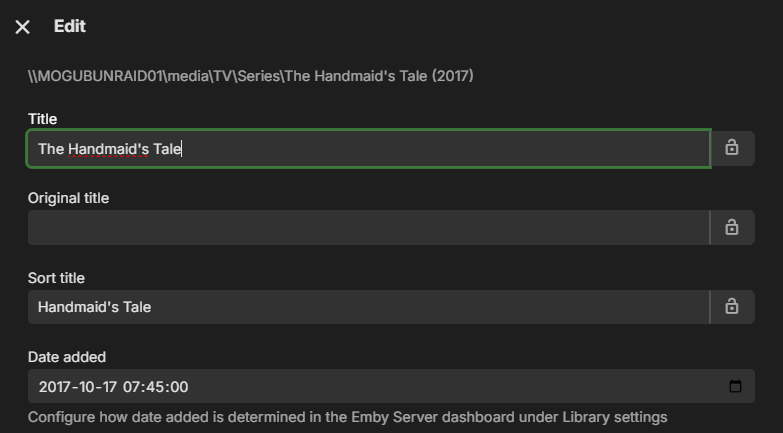Click the Date added label
This screenshot has width=783, height=433.
click(66, 357)
